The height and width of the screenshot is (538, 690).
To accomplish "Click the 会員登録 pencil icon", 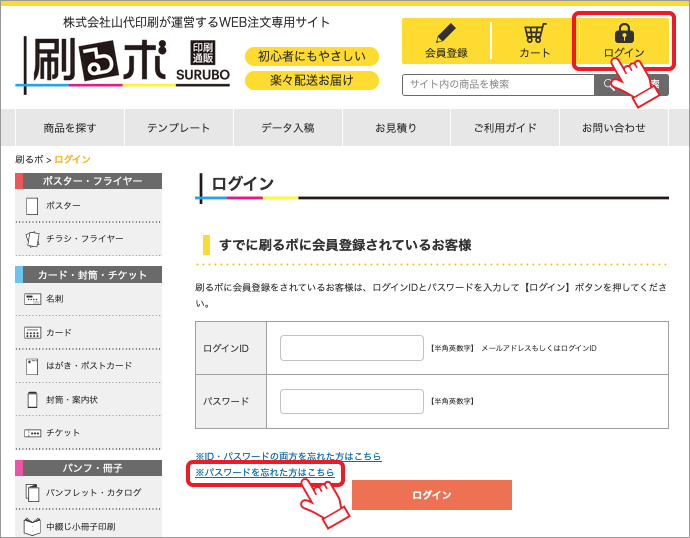I will pos(446,33).
